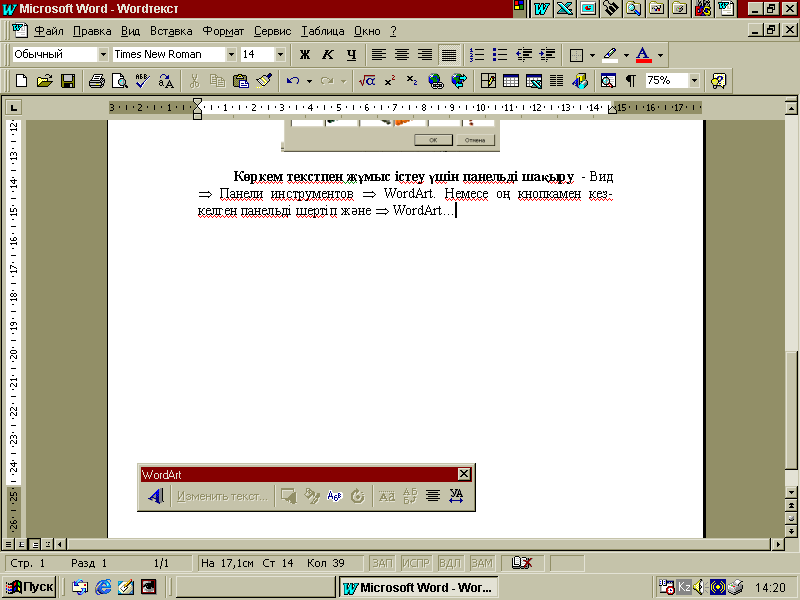Viewport: 800px width, 600px height.
Task: Align text to the left
Action: coord(379,54)
